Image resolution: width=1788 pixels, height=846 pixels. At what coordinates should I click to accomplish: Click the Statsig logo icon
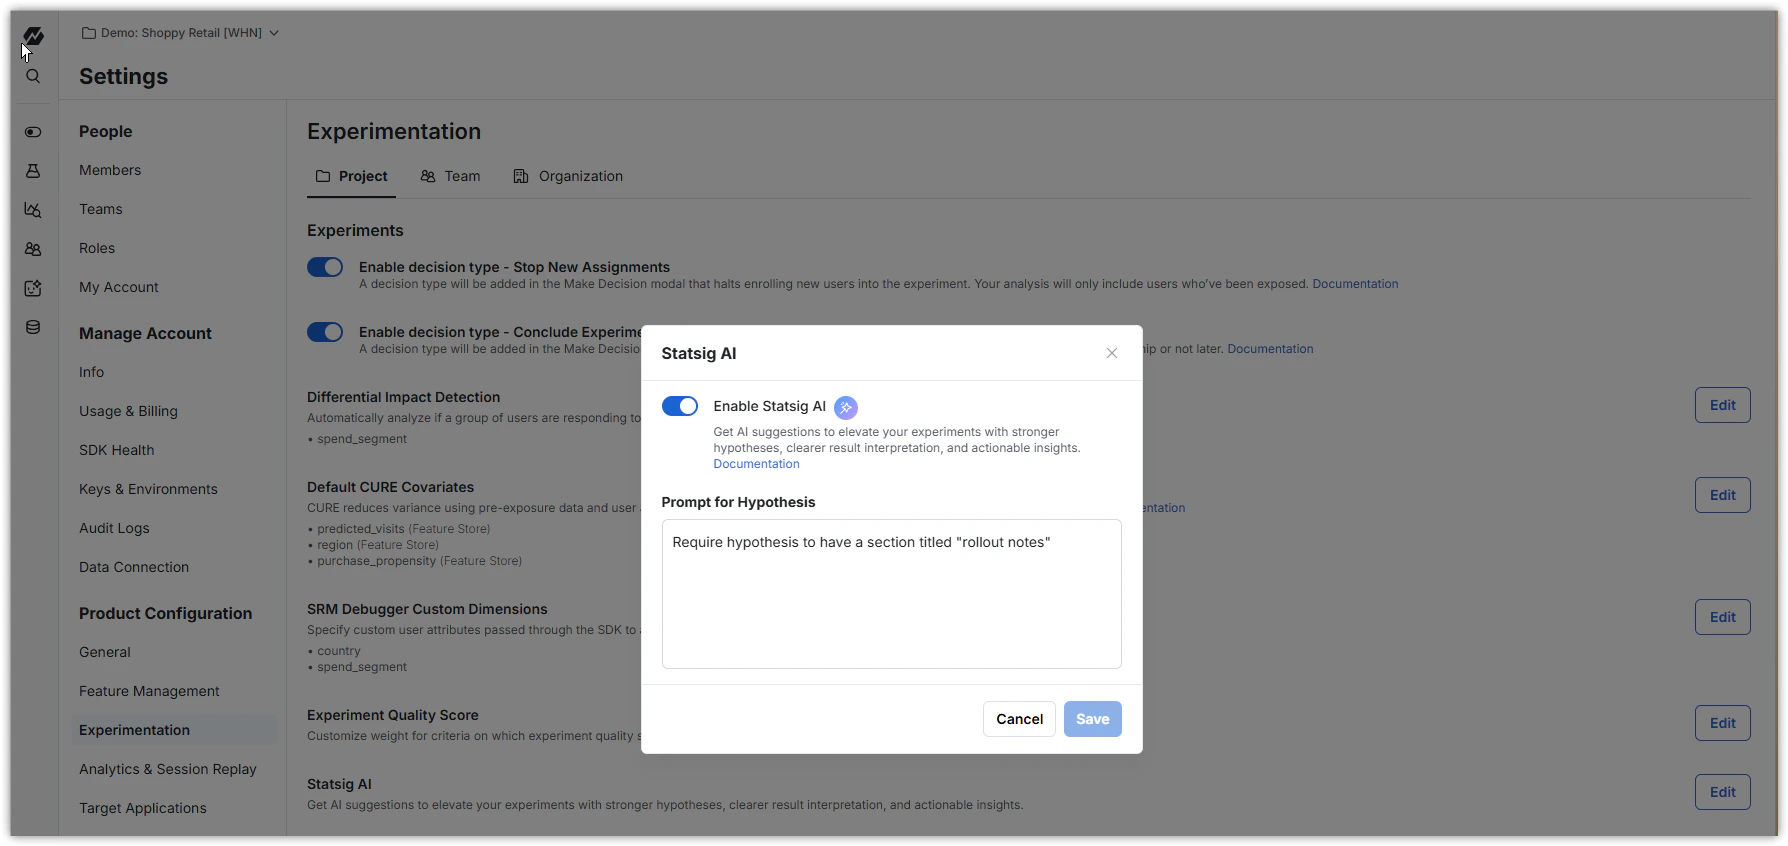[33, 35]
